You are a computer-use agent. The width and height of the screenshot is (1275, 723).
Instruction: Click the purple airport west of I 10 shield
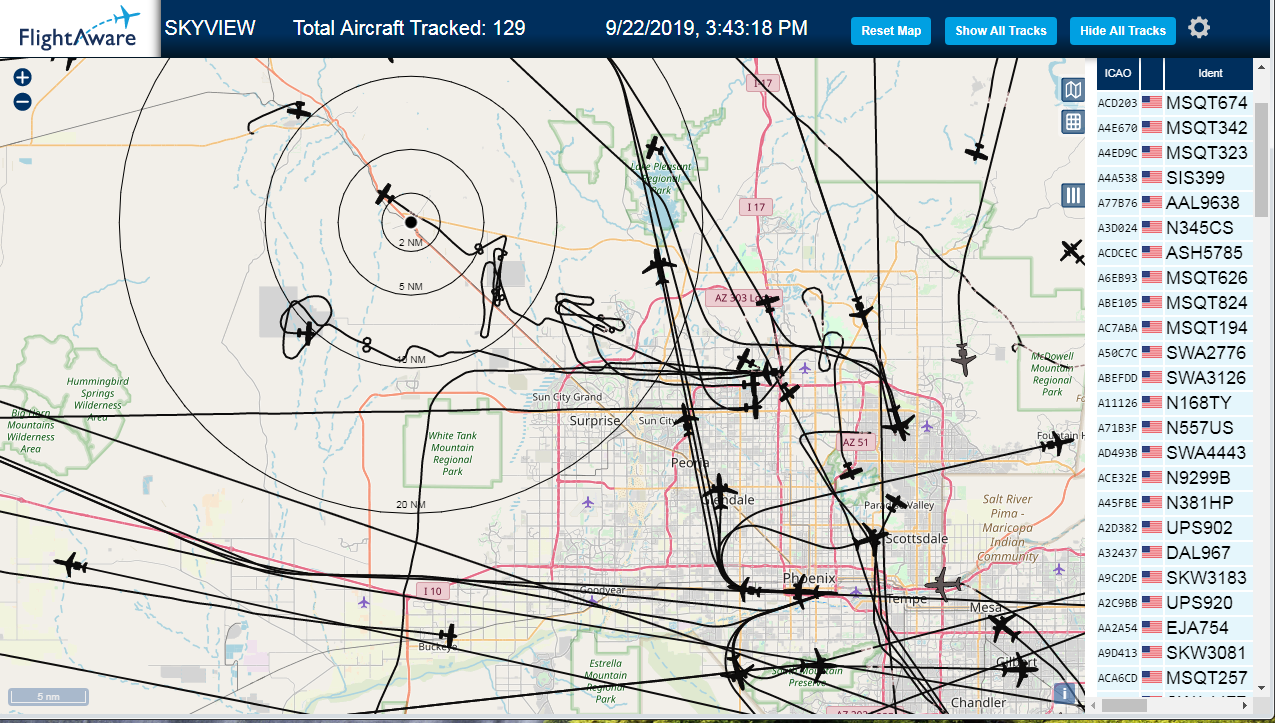tap(363, 602)
